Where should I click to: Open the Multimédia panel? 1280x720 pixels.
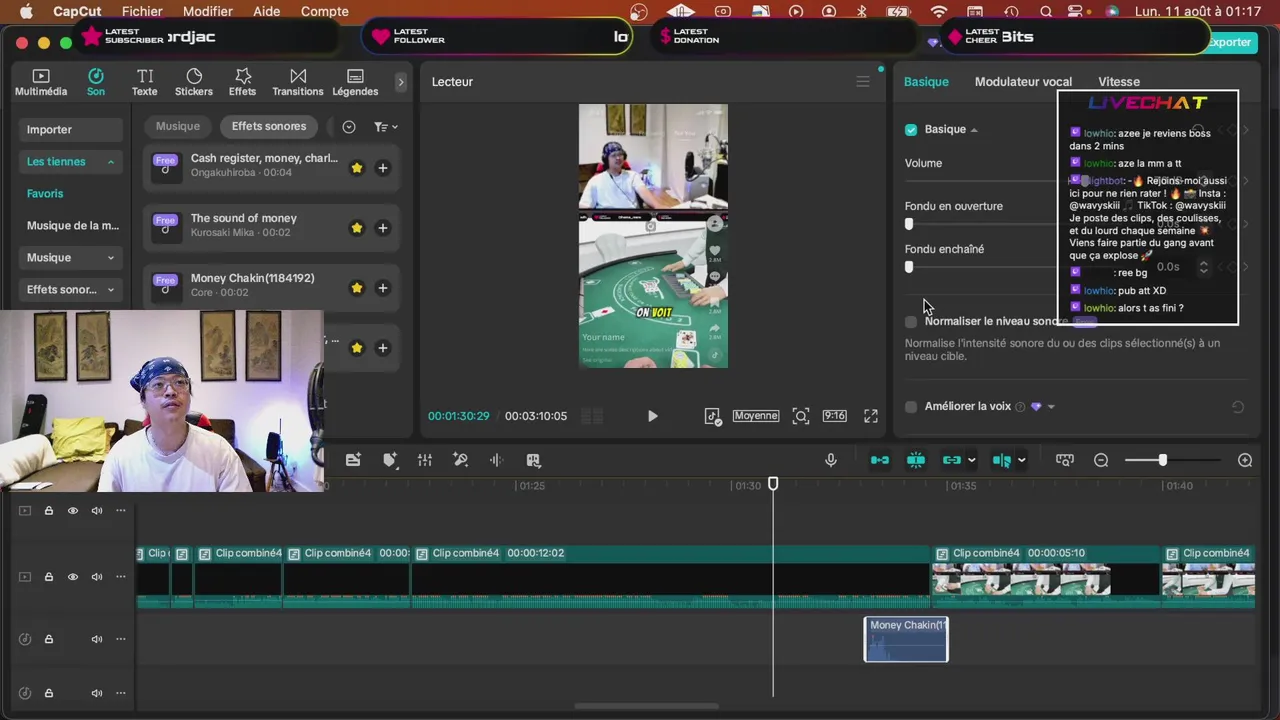tap(41, 82)
